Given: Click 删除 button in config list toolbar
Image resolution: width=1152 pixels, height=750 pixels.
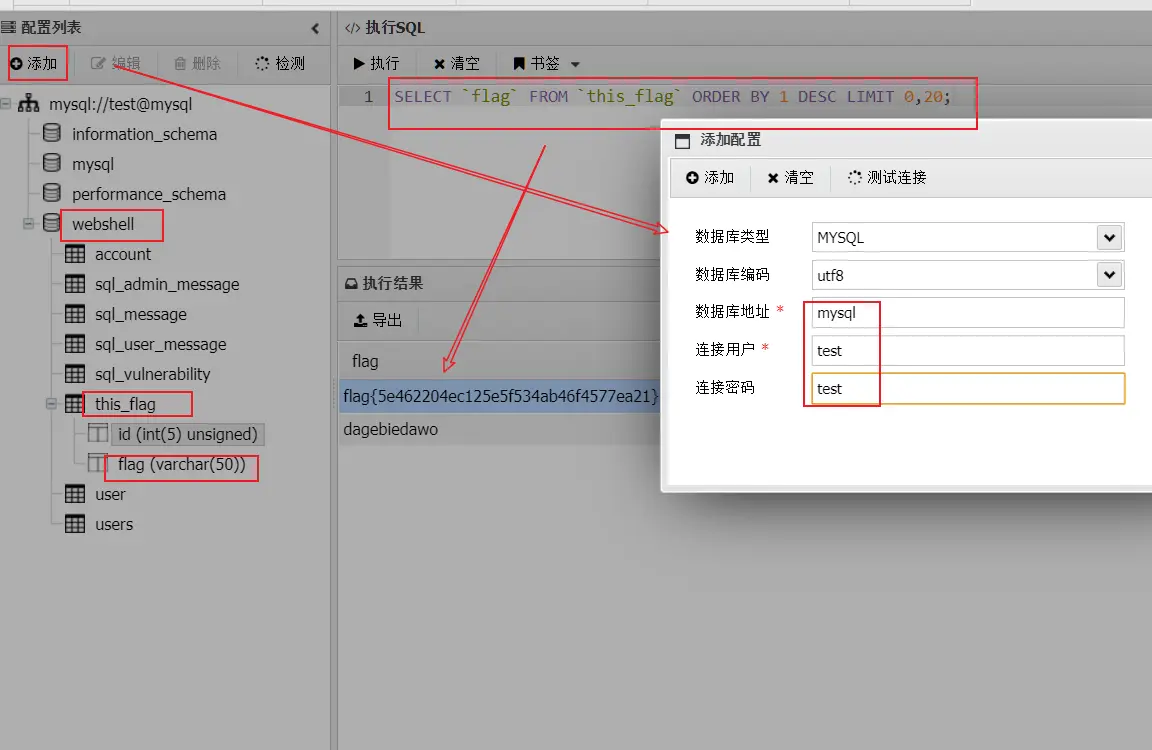Looking at the screenshot, I should [x=198, y=63].
